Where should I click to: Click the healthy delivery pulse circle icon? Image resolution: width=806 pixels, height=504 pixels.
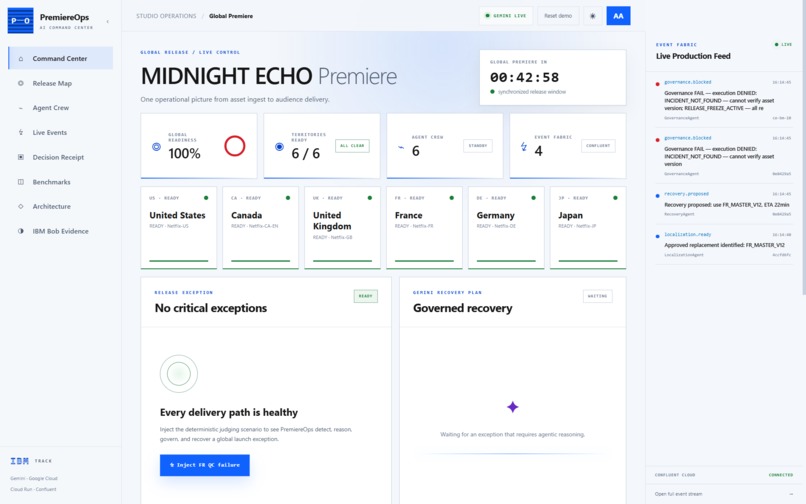pyautogui.click(x=178, y=374)
